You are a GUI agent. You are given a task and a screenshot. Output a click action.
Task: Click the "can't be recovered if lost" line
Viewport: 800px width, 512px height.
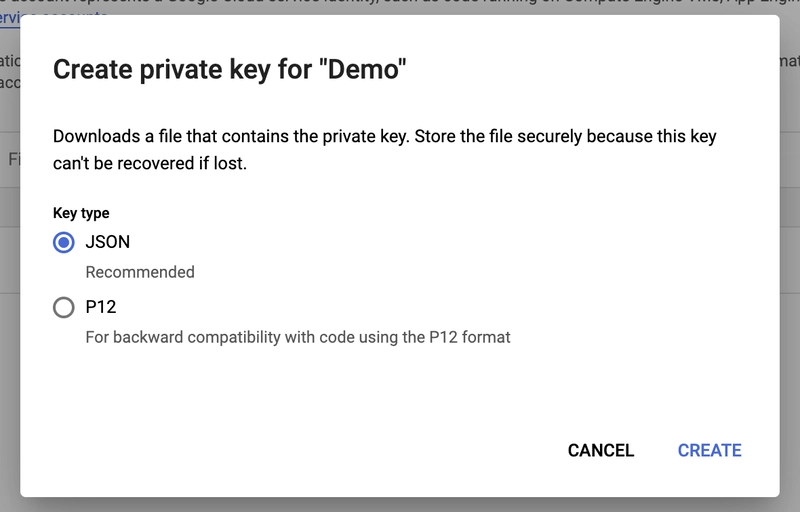(150, 162)
